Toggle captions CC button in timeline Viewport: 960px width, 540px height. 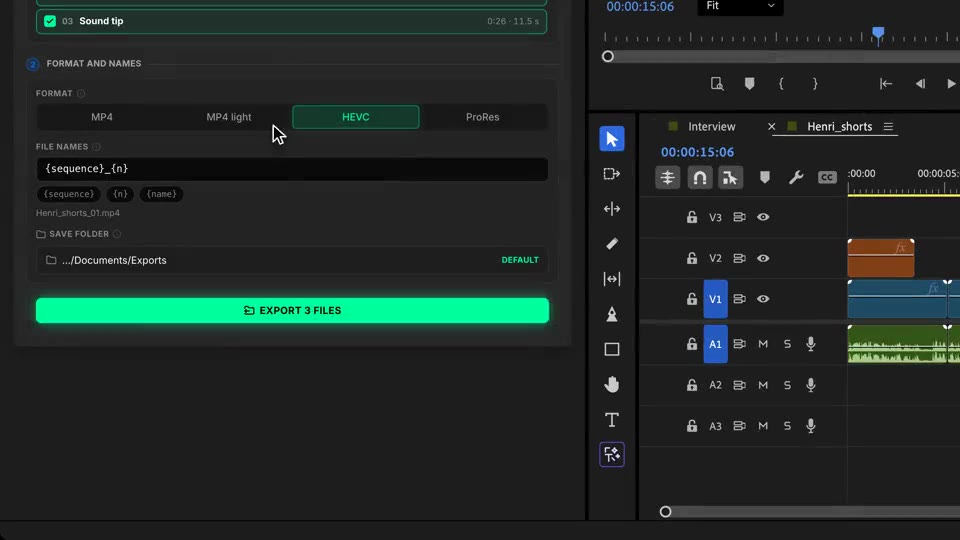pyautogui.click(x=827, y=178)
